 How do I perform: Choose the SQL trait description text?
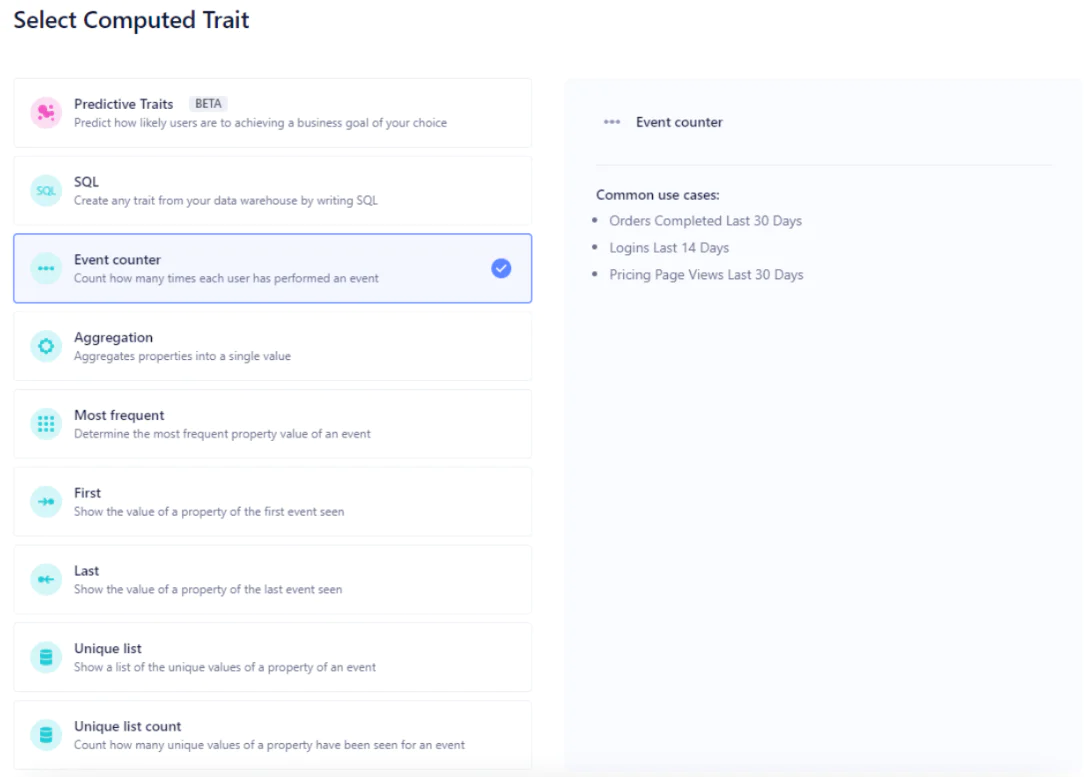tap(225, 201)
